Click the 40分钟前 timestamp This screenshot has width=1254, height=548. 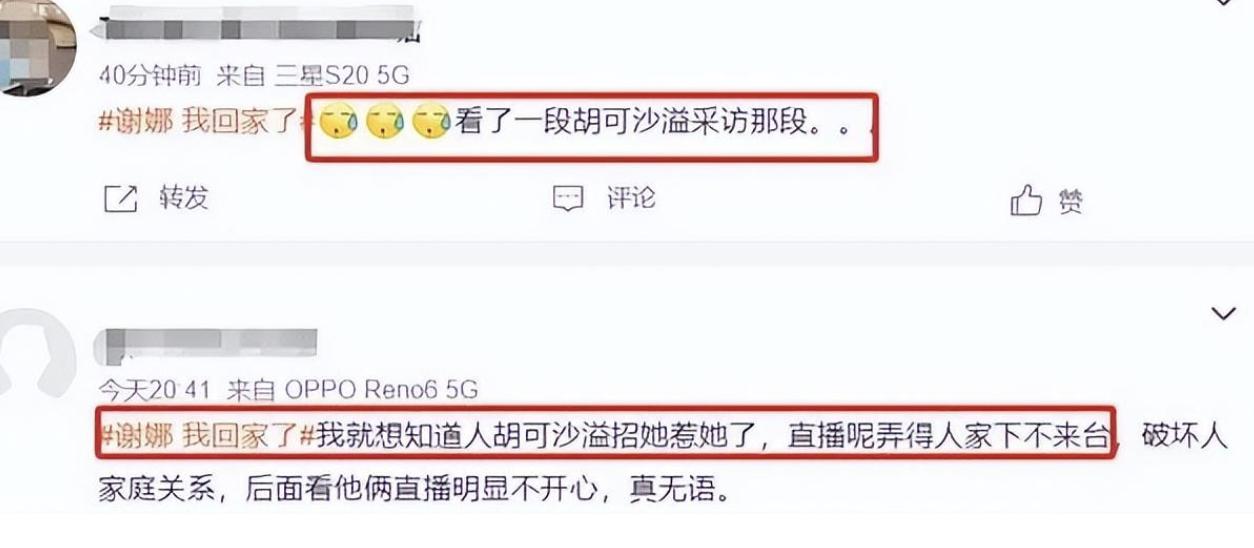(152, 76)
